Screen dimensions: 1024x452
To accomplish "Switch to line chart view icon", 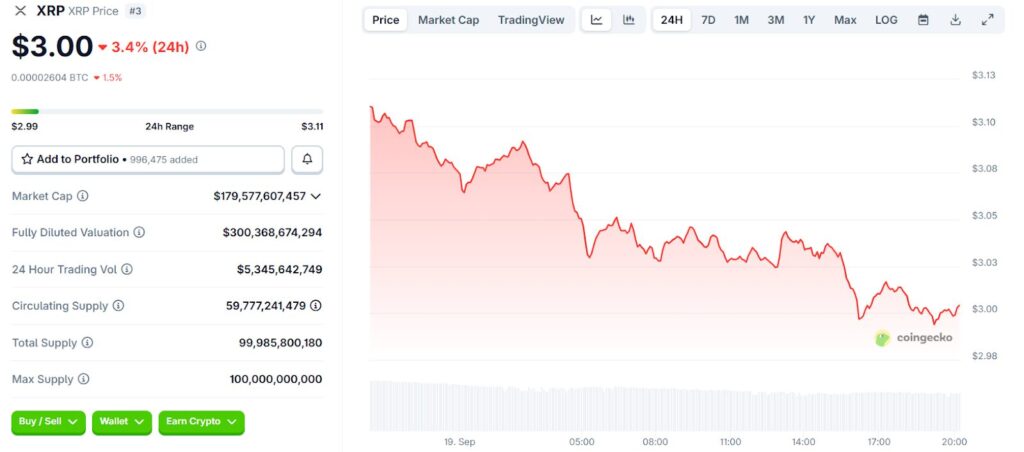I will coord(597,20).
